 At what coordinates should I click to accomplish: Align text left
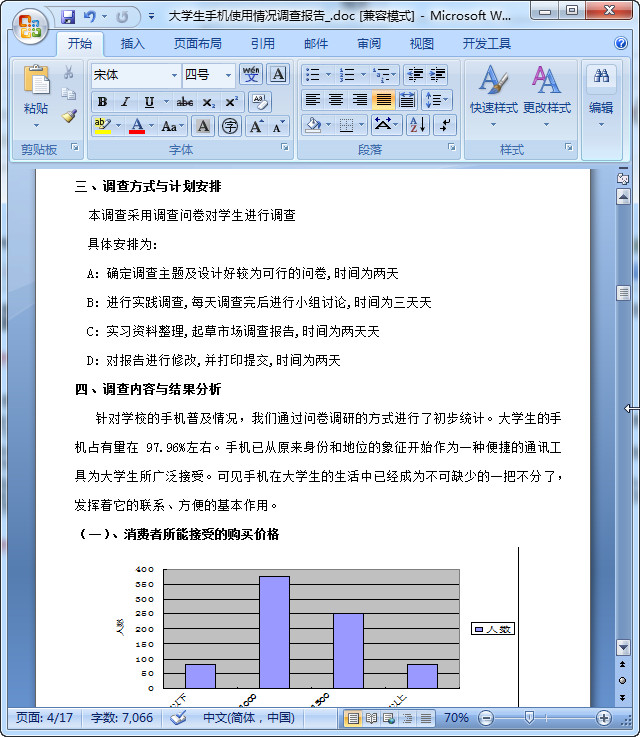(x=312, y=100)
